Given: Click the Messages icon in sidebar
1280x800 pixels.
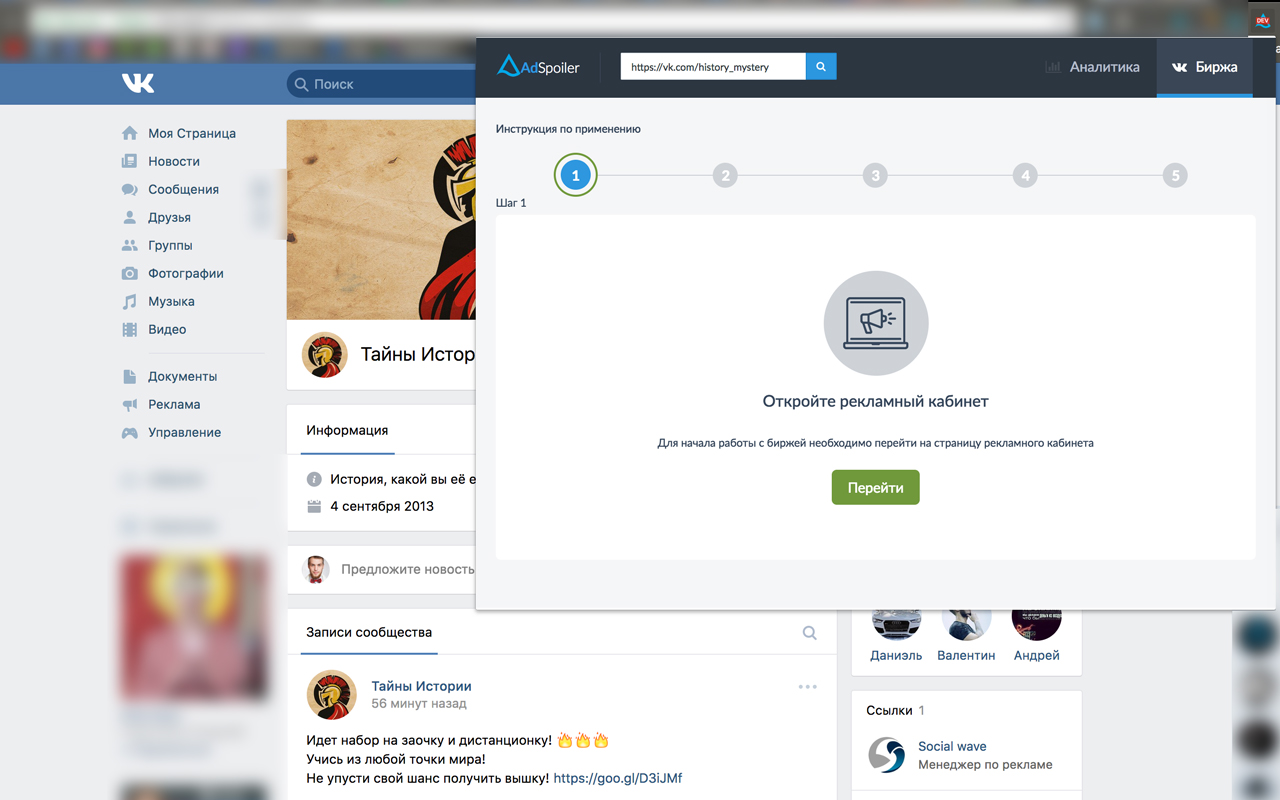Looking at the screenshot, I should pos(129,189).
